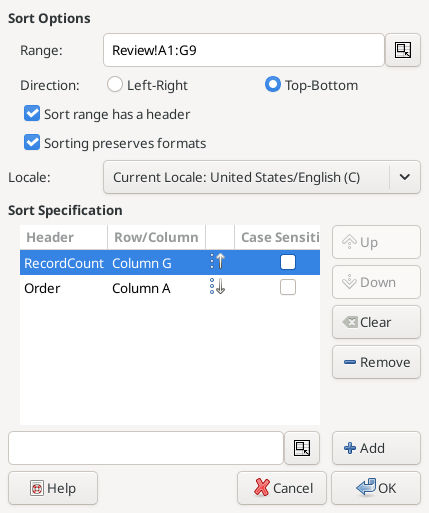Click the Header column heading
Viewport: 429px width, 513px height.
click(64, 237)
